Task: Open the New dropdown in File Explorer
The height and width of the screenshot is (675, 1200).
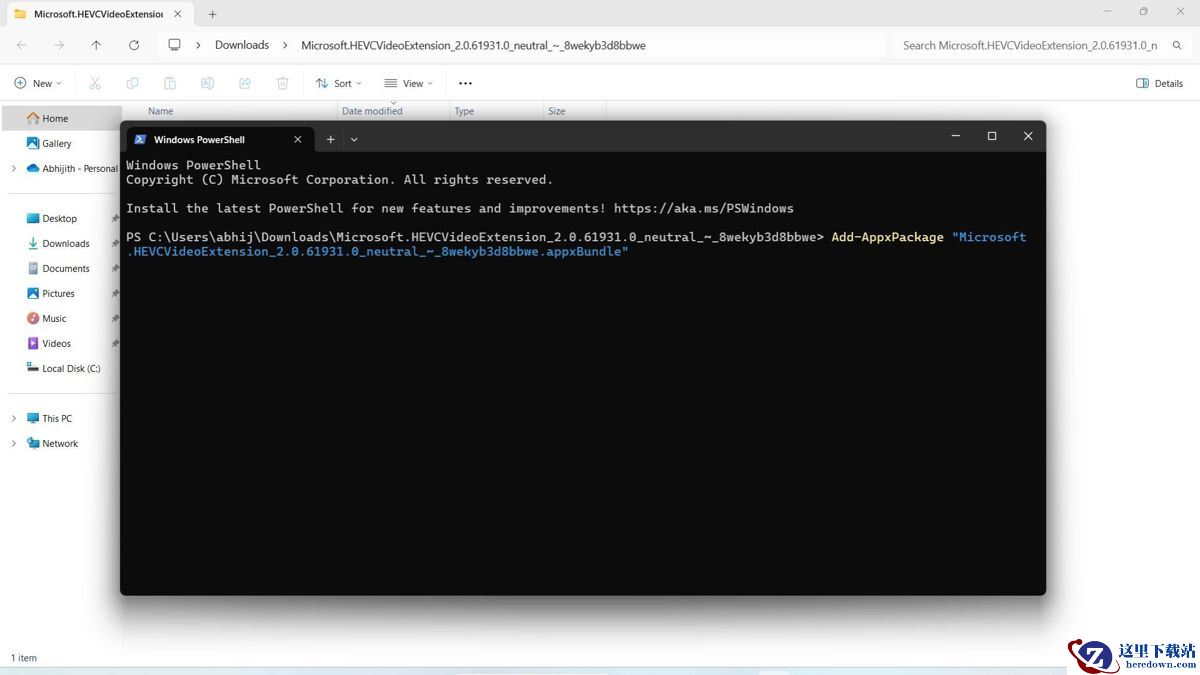Action: pyautogui.click(x=38, y=83)
